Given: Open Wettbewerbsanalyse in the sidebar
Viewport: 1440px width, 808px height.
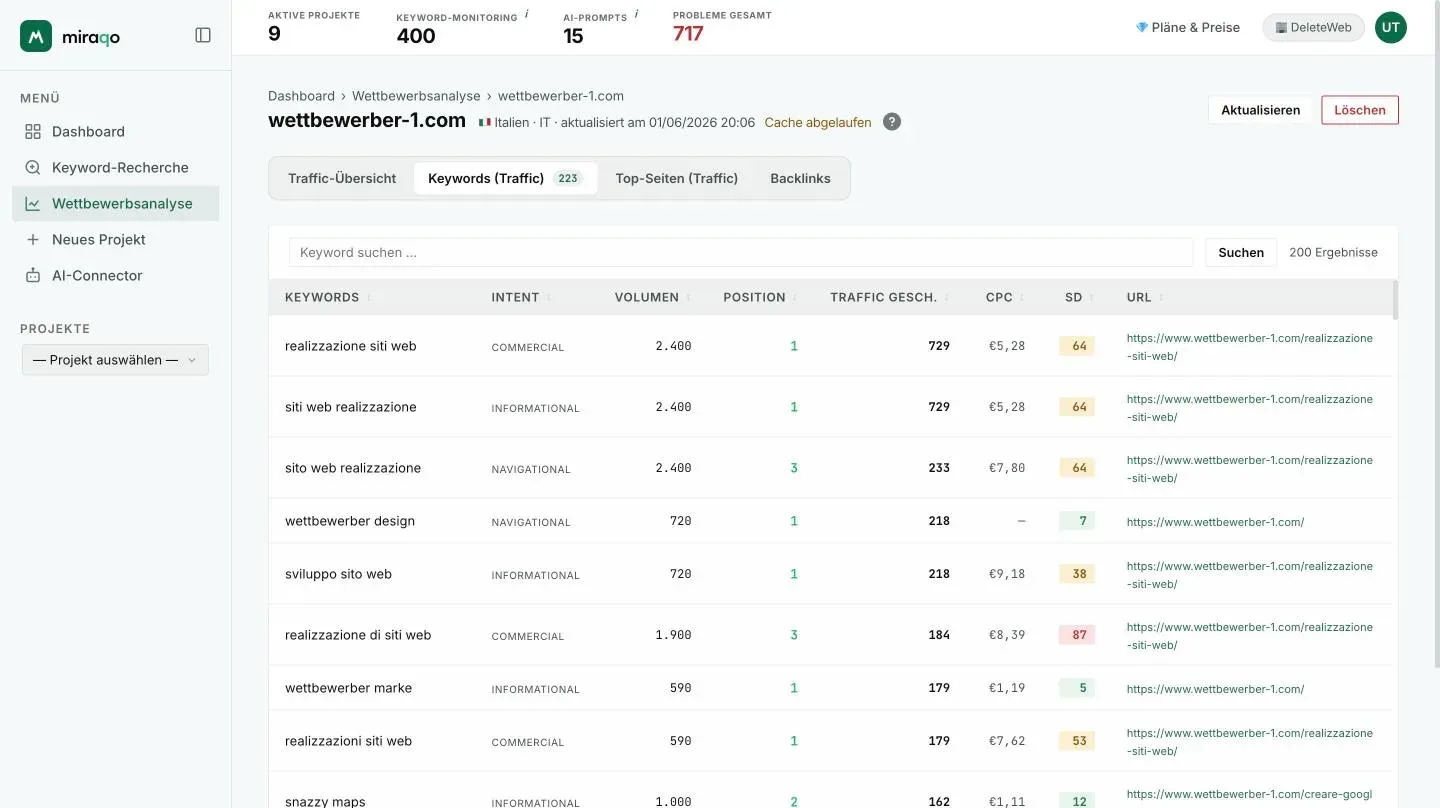Looking at the screenshot, I should (x=115, y=203).
